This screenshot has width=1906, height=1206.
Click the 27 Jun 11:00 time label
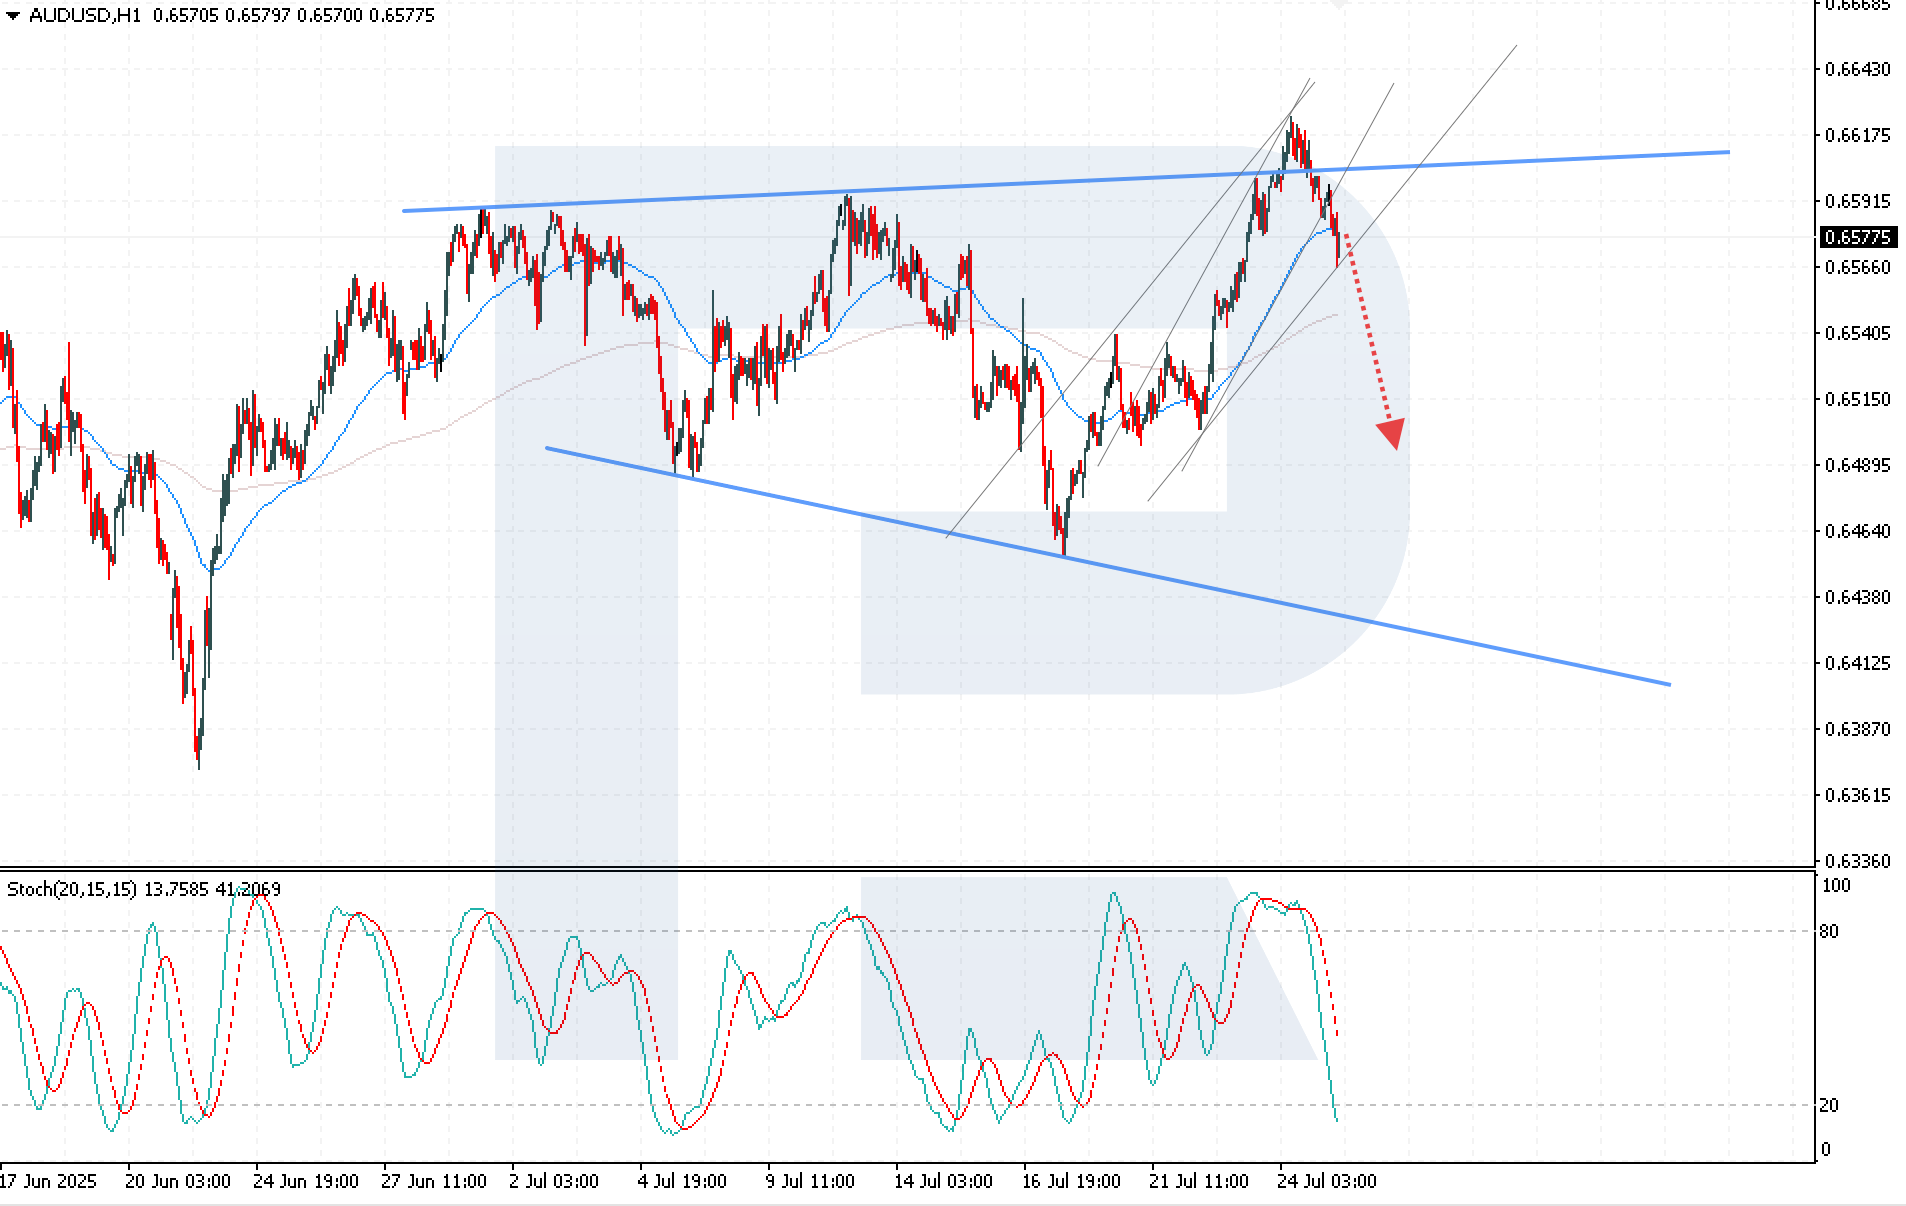tap(434, 1181)
